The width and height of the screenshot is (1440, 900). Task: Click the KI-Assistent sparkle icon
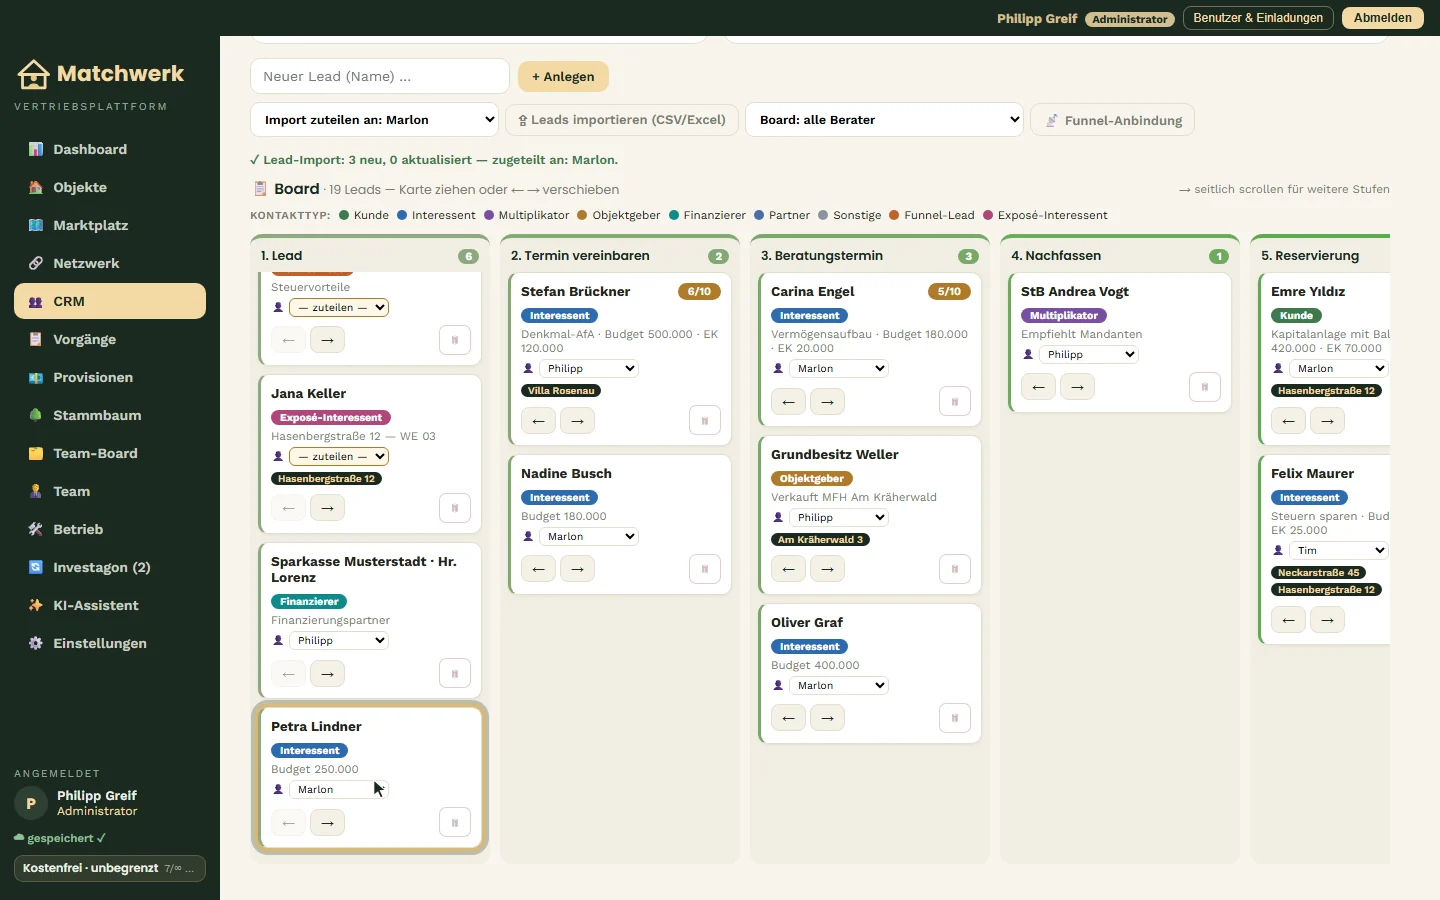36,605
